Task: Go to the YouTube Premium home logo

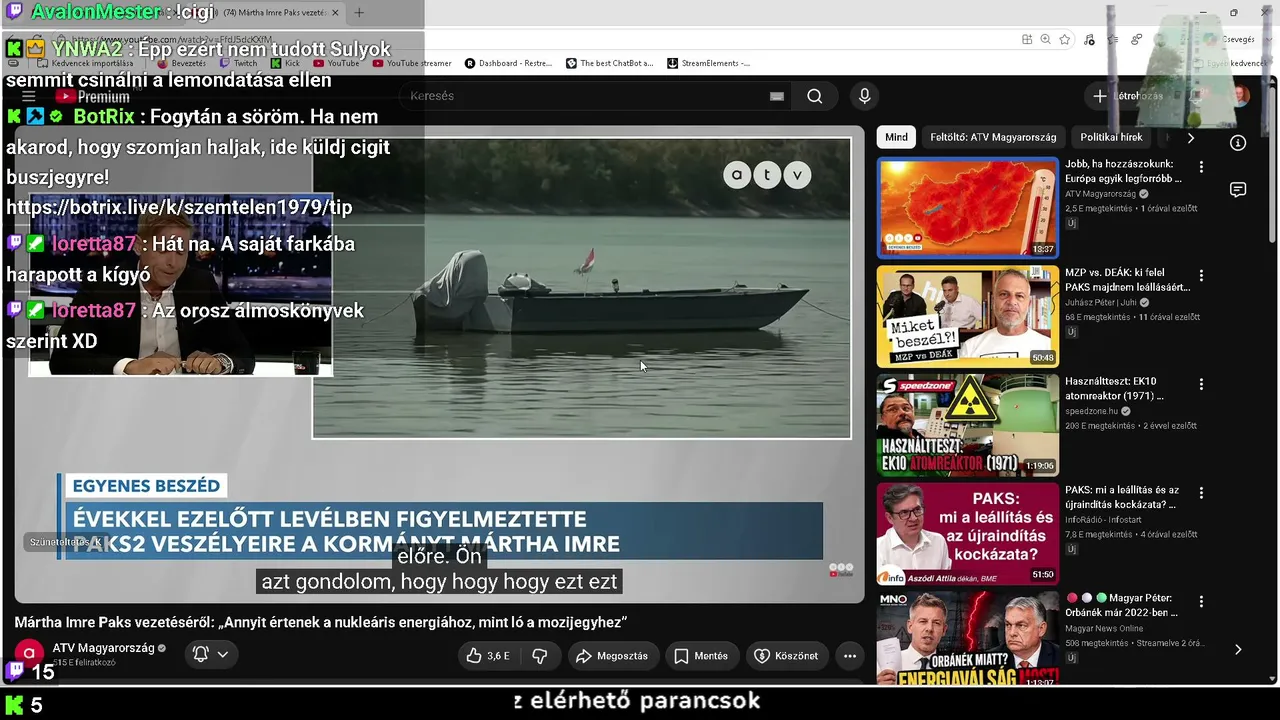Action: click(93, 96)
